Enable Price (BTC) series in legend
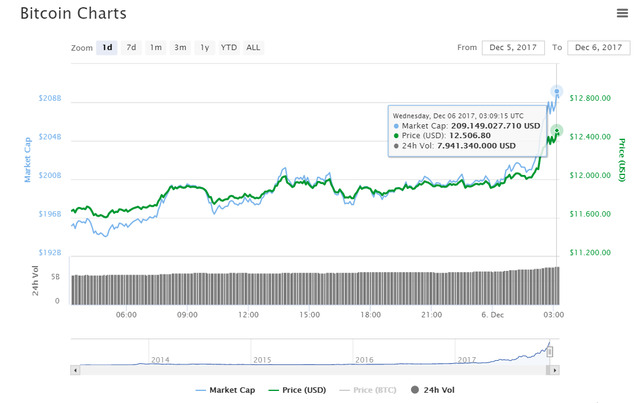Viewport: 640px width, 403px height. (x=369, y=390)
